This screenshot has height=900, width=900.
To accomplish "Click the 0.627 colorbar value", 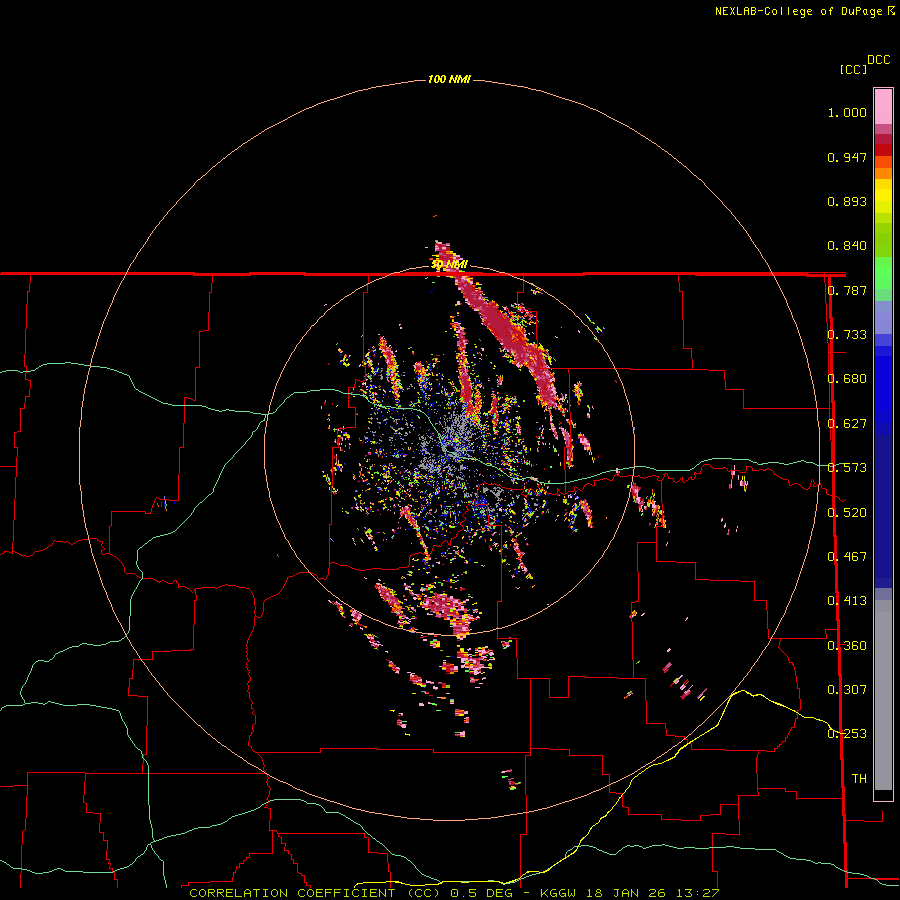I will [847, 424].
